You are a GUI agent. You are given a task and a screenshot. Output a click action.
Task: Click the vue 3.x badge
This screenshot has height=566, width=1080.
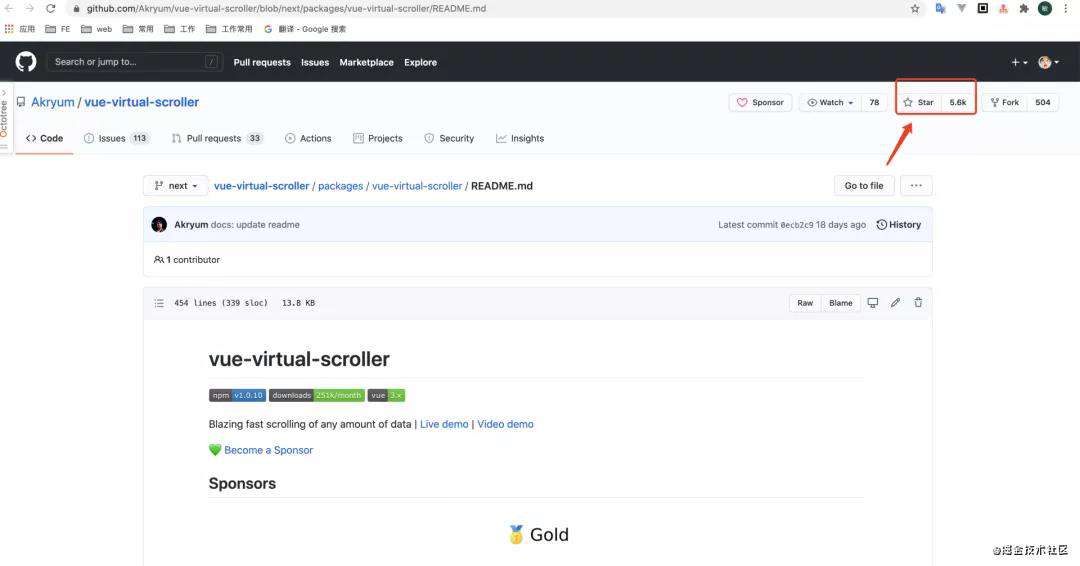click(x=386, y=395)
